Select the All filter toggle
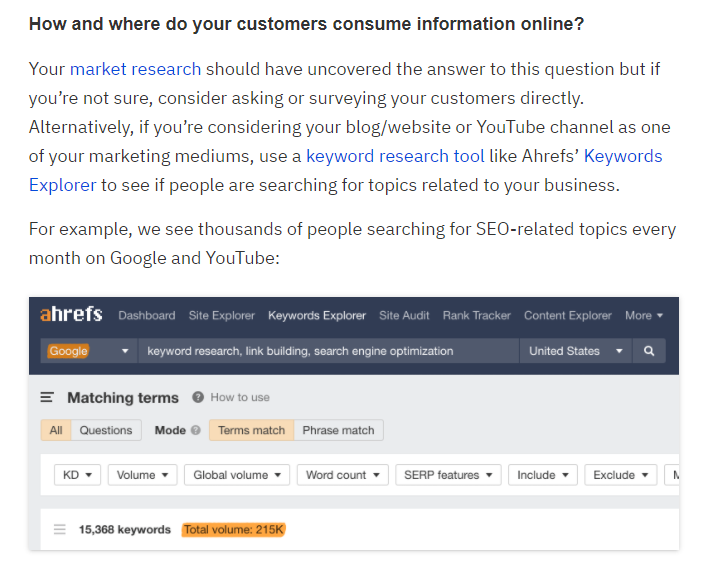The image size is (704, 569). coord(56,431)
